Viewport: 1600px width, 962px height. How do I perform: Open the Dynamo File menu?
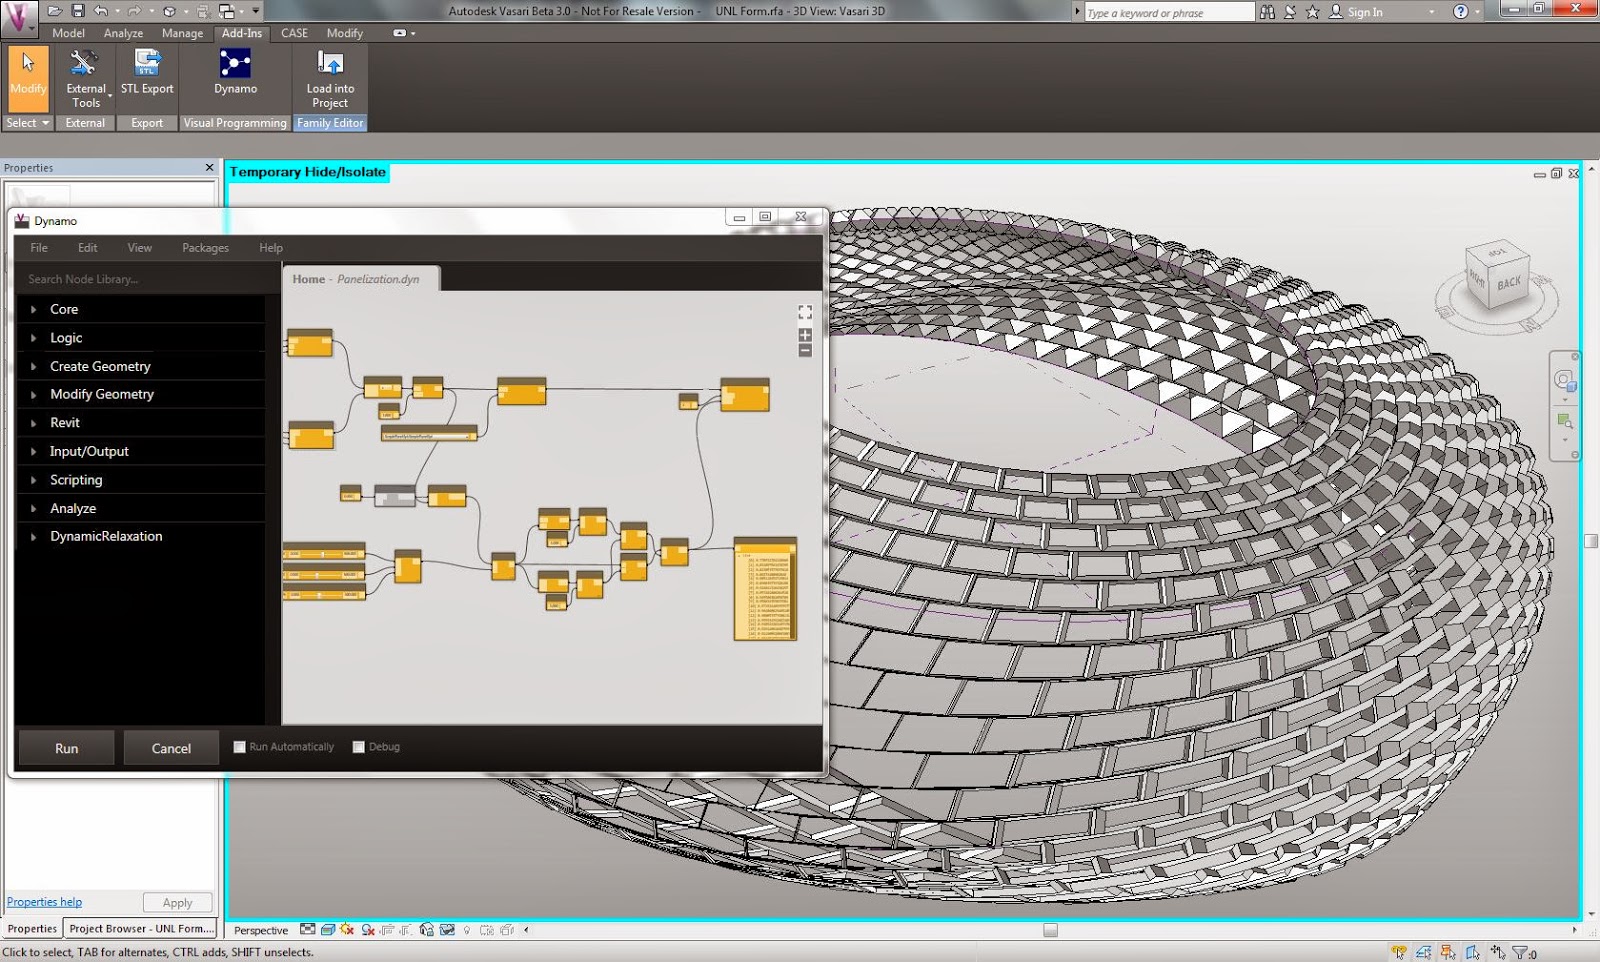click(x=39, y=248)
